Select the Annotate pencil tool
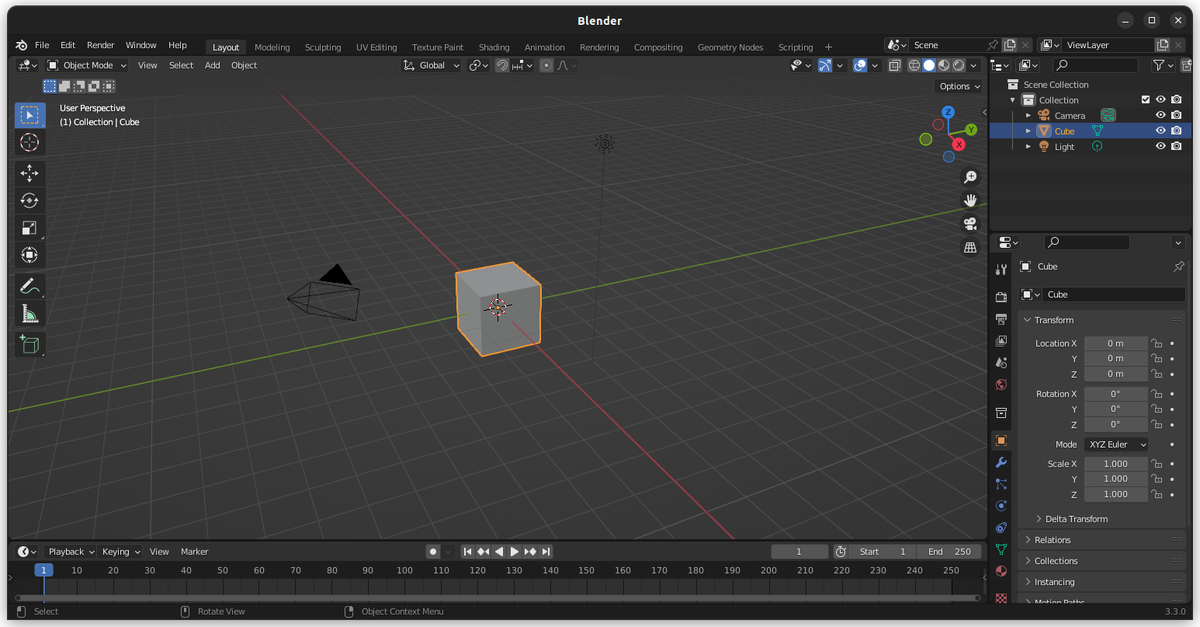This screenshot has height=627, width=1200. (30, 286)
